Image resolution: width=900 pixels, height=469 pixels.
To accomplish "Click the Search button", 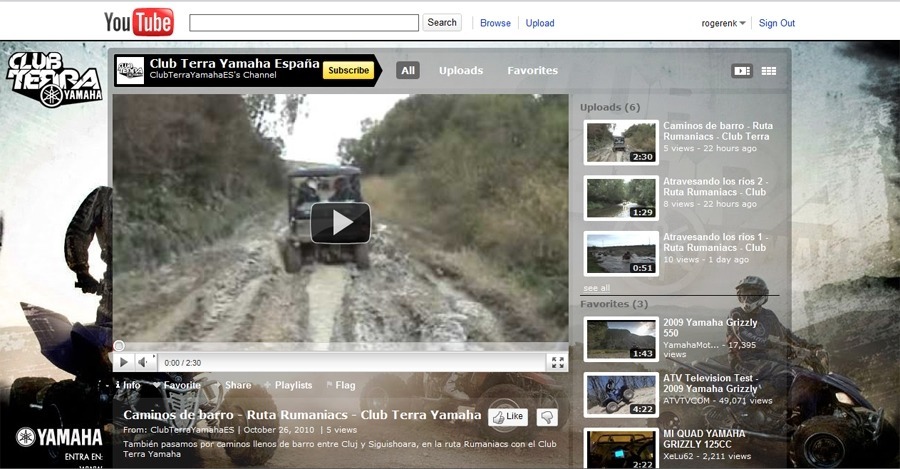I will point(442,22).
